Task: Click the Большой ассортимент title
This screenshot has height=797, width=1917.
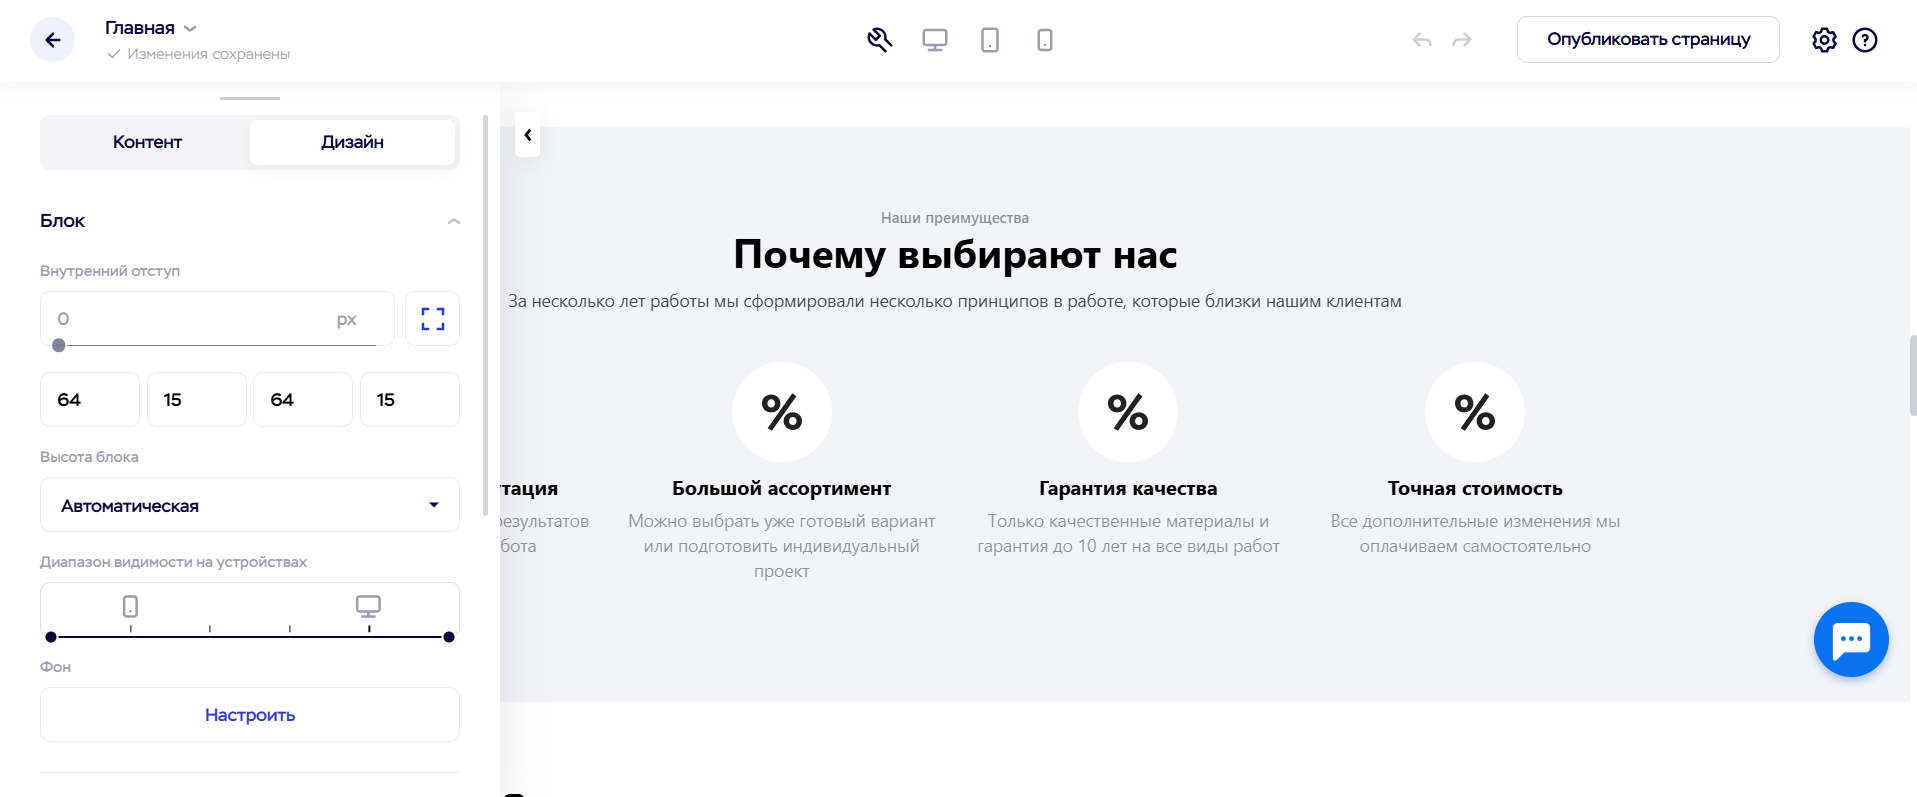Action: coord(782,489)
